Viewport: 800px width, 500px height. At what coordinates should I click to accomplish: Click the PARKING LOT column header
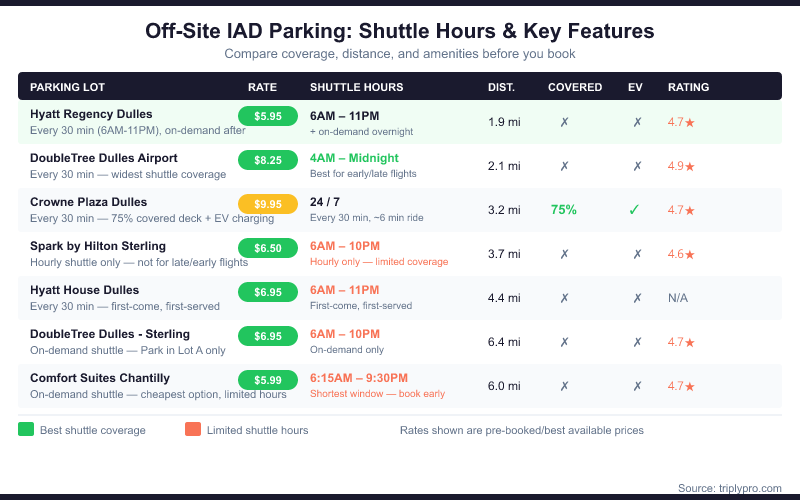pyautogui.click(x=67, y=87)
